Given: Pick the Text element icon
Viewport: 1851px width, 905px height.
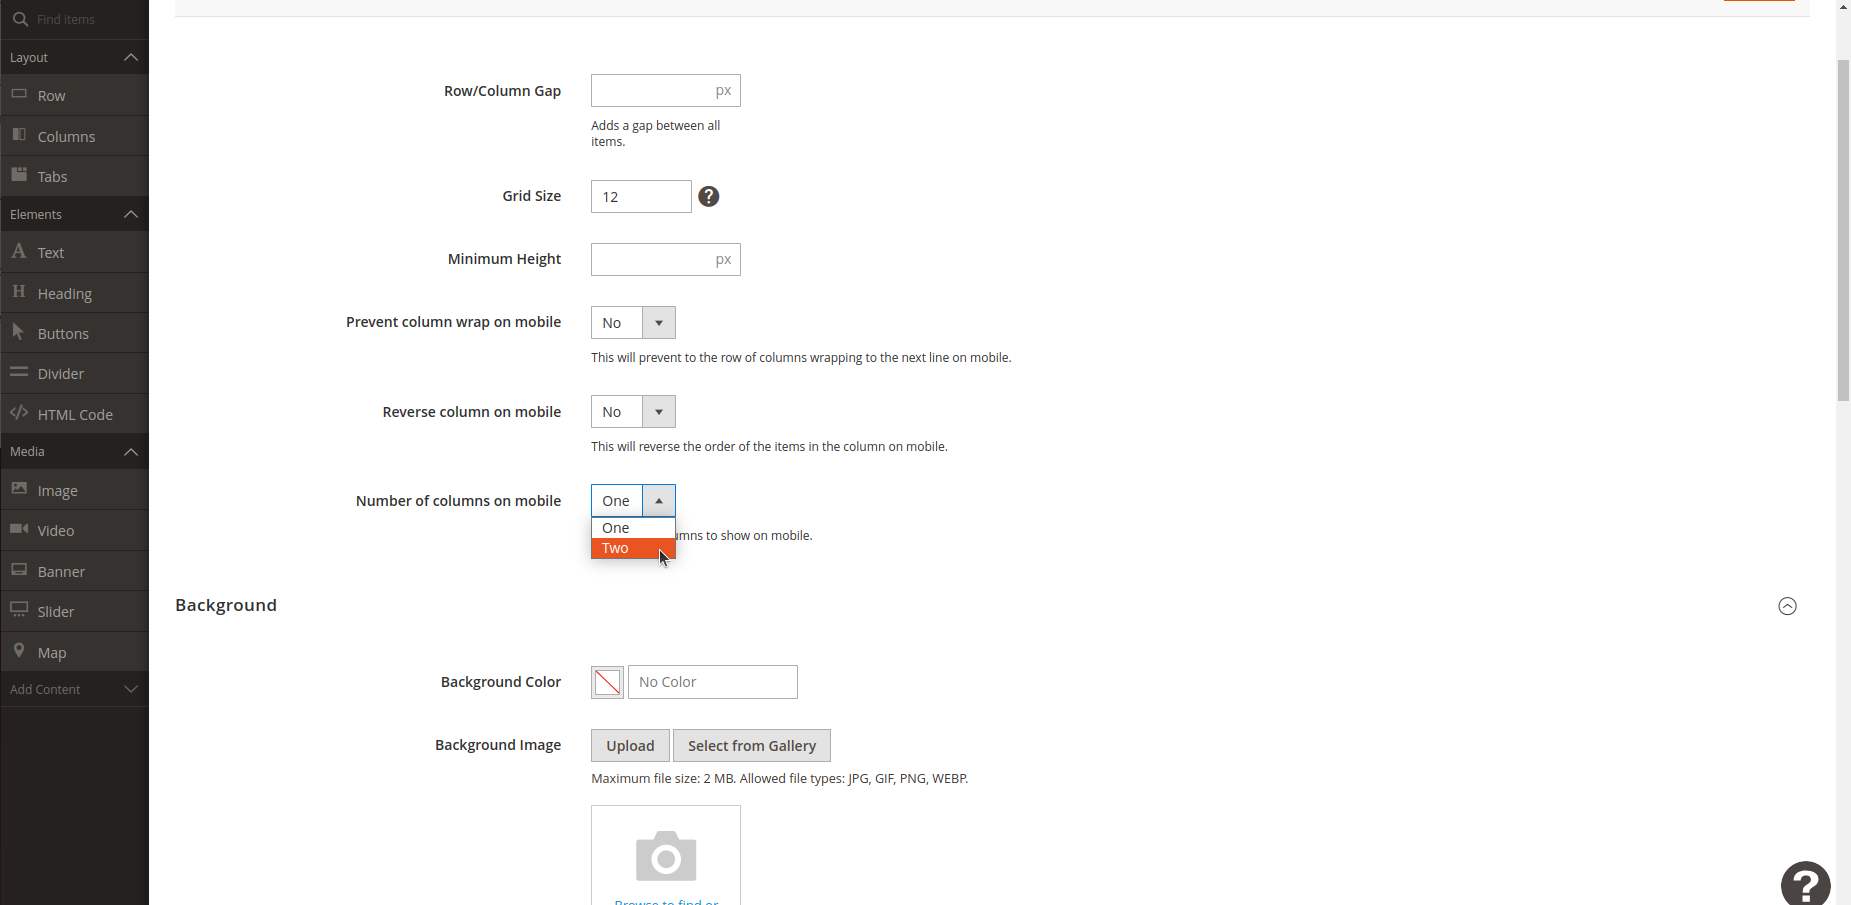Looking at the screenshot, I should 19,251.
